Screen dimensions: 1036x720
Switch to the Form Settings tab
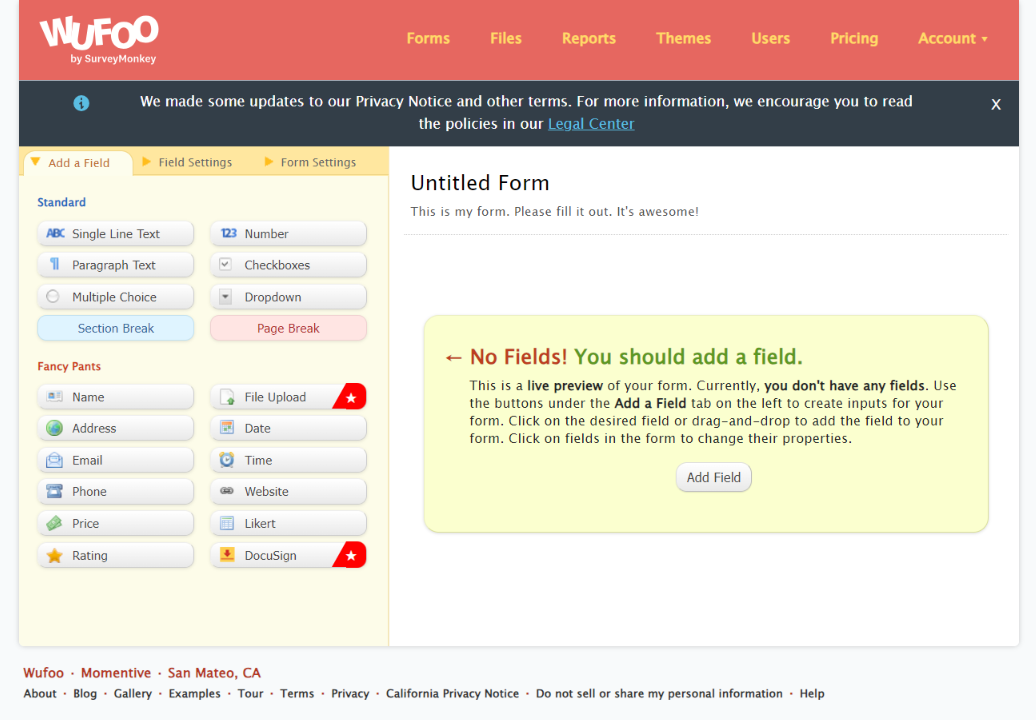(317, 162)
